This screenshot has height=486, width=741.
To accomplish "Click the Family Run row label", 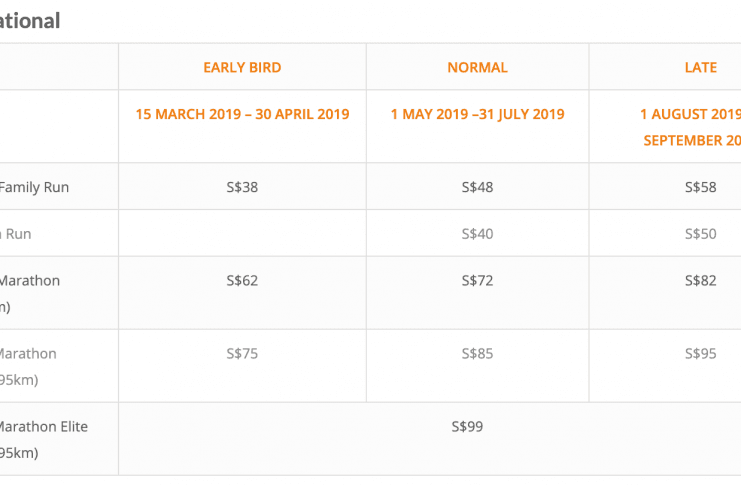I will (34, 187).
